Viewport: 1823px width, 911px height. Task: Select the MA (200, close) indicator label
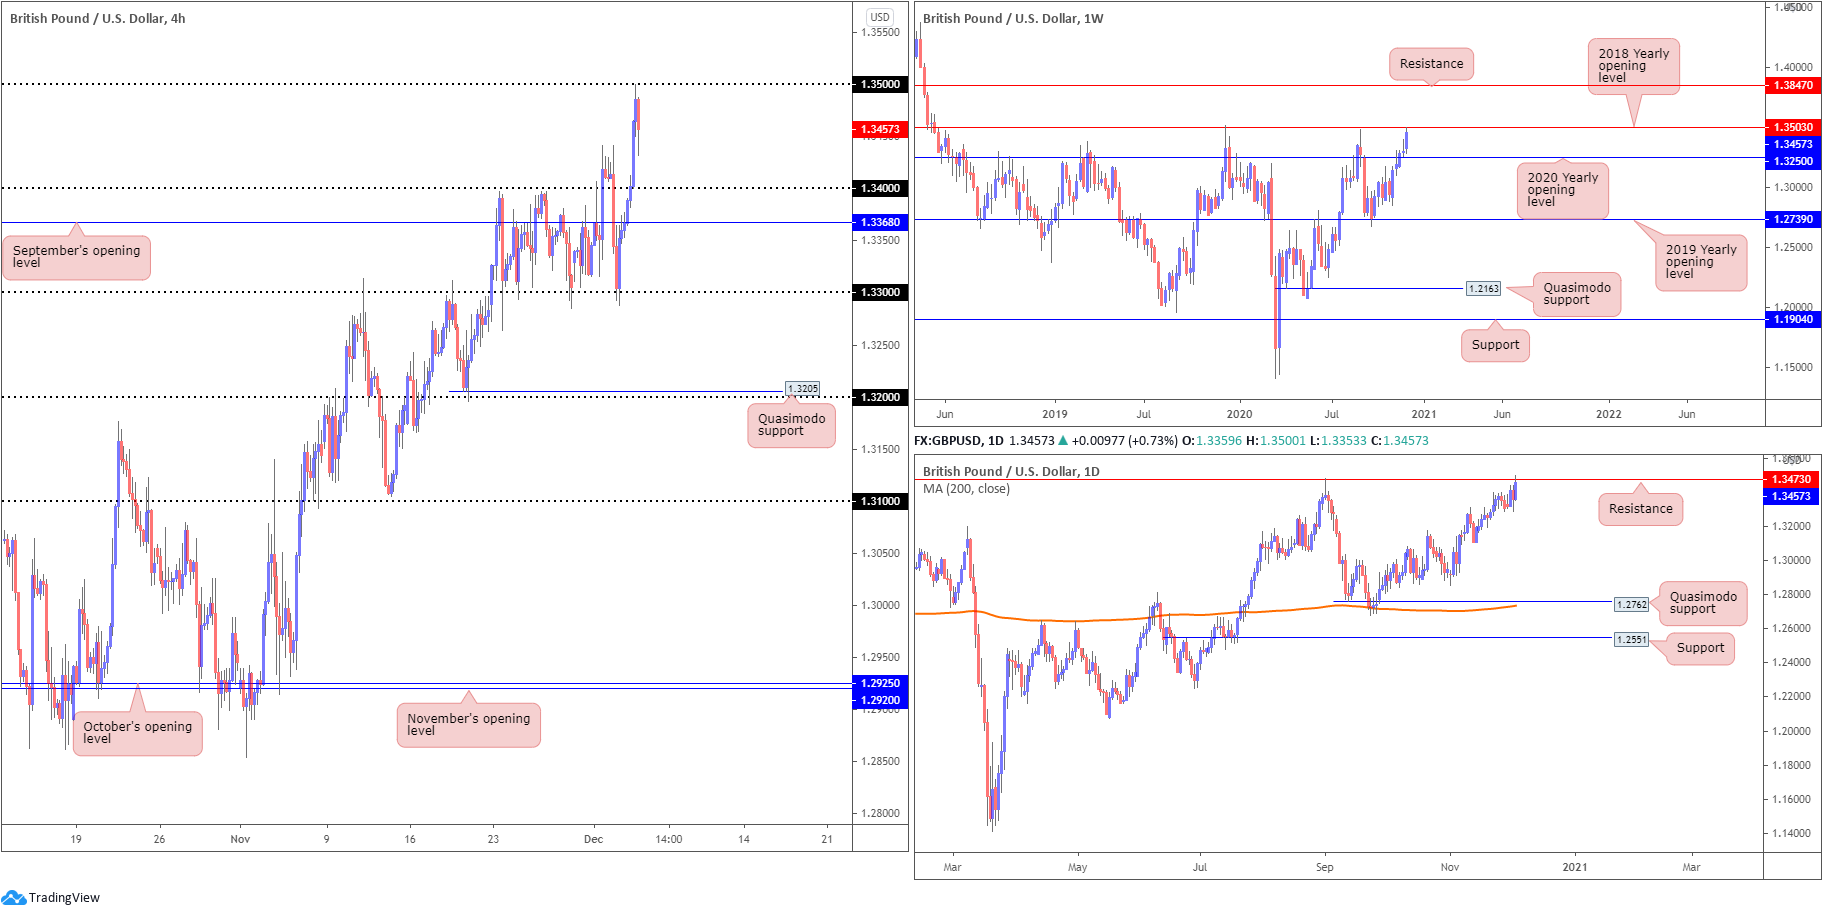coord(966,489)
